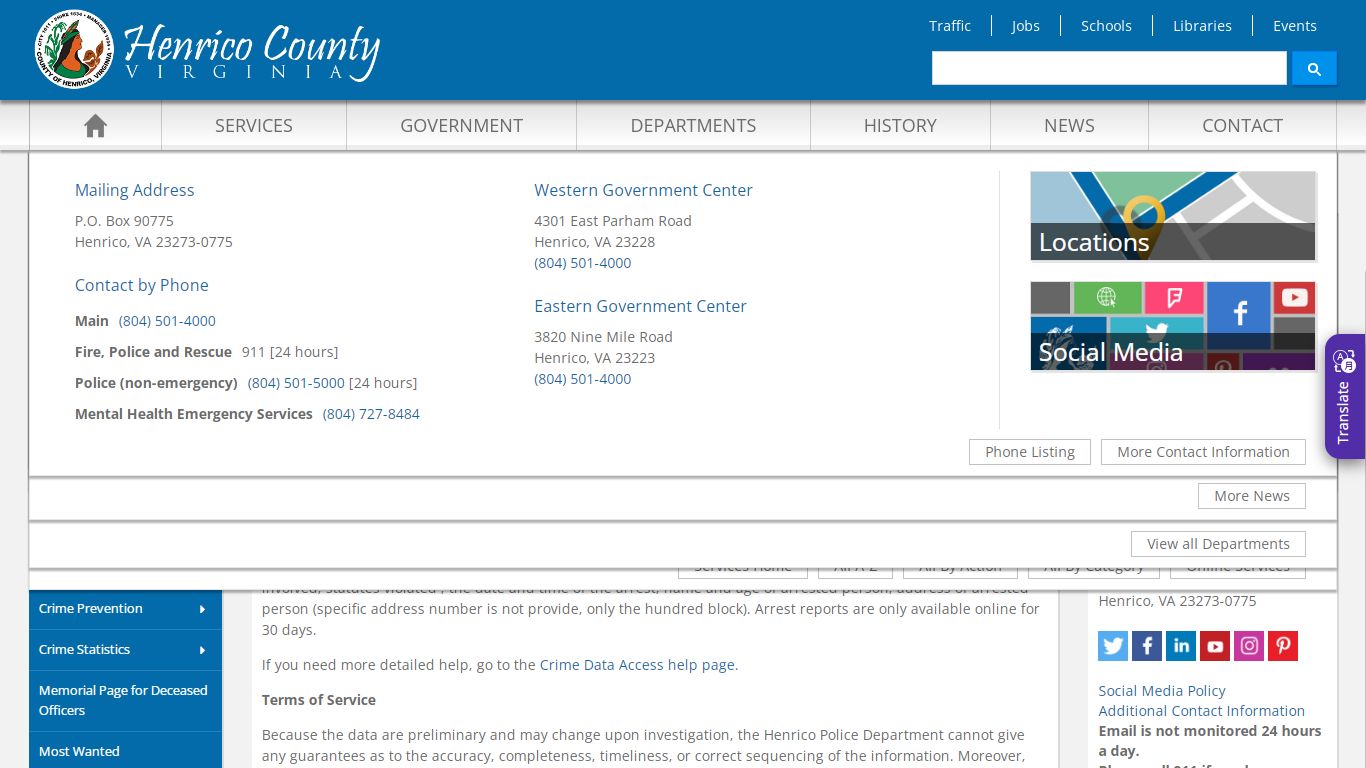The image size is (1366, 768).
Task: Focus the site search field
Action: click(x=1109, y=69)
